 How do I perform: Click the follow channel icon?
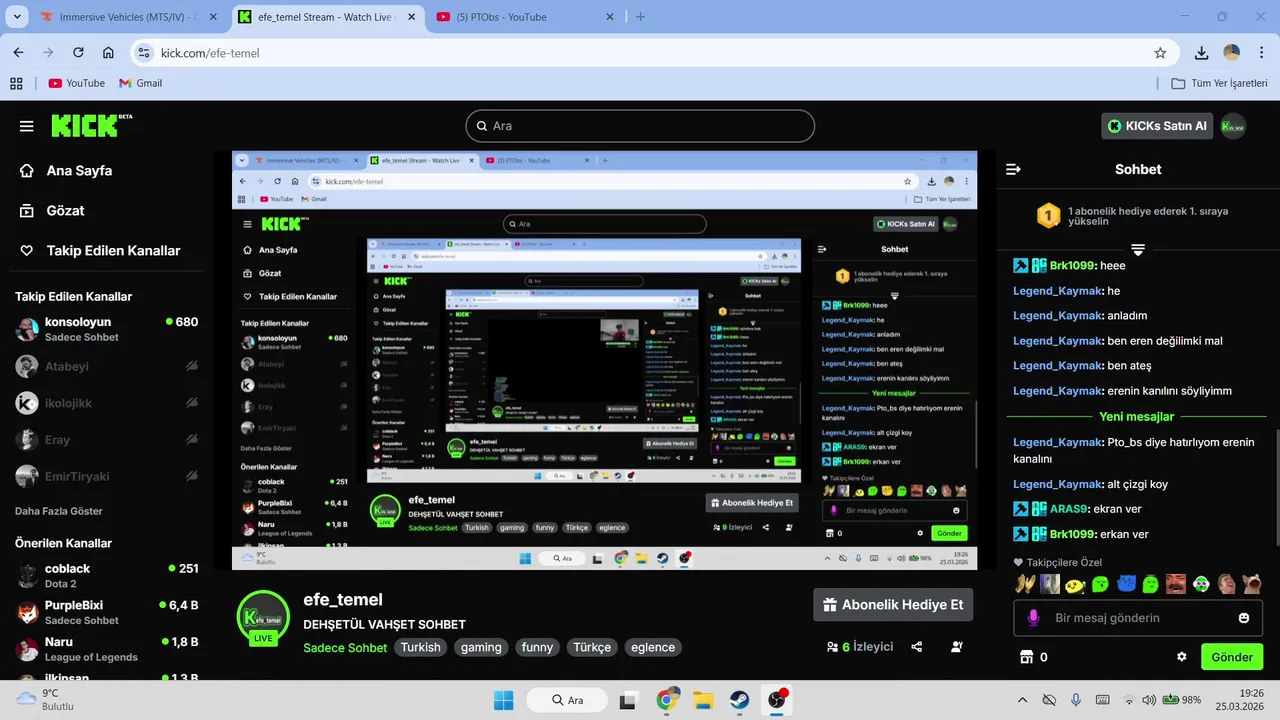(x=957, y=647)
